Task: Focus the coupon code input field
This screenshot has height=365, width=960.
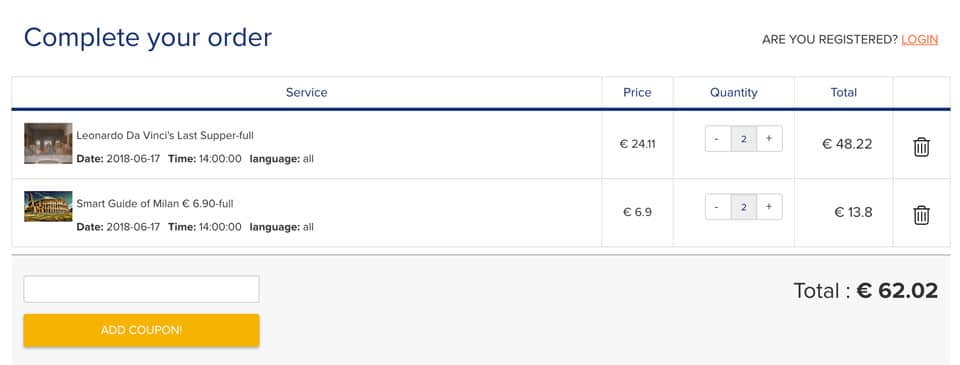Action: [141, 289]
